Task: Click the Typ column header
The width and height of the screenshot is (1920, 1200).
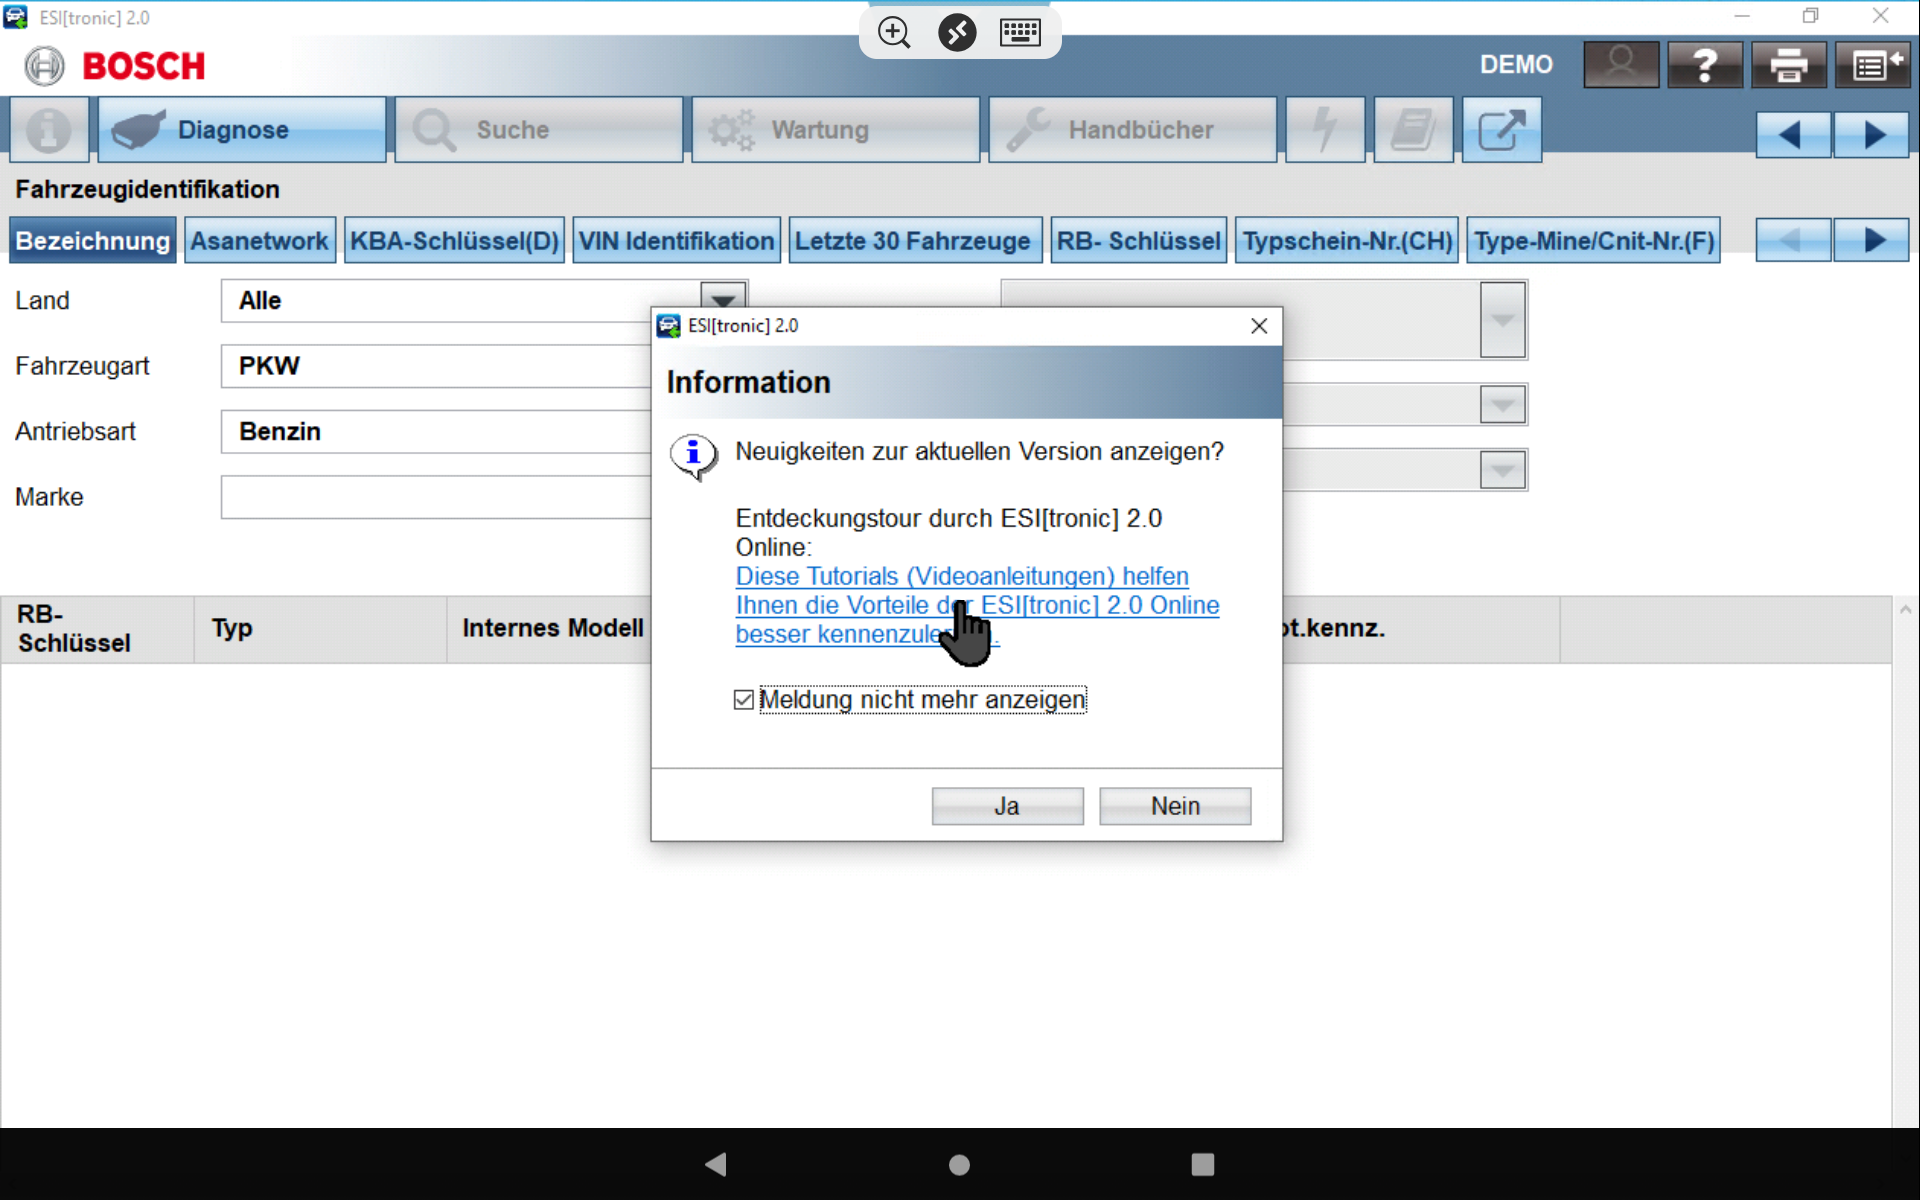Action: pyautogui.click(x=320, y=629)
